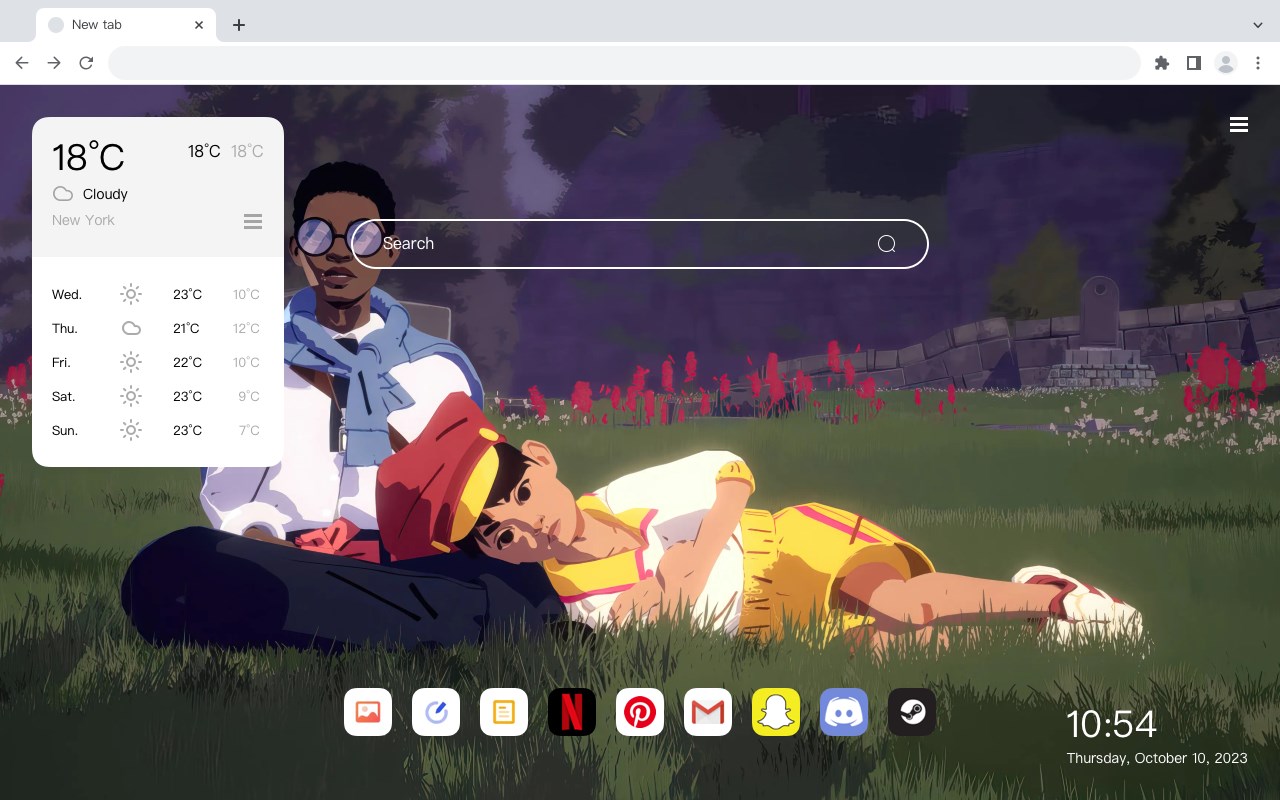Screen dimensions: 1280x800
Task: Open the Gmail shortcut icon
Action: click(x=708, y=712)
